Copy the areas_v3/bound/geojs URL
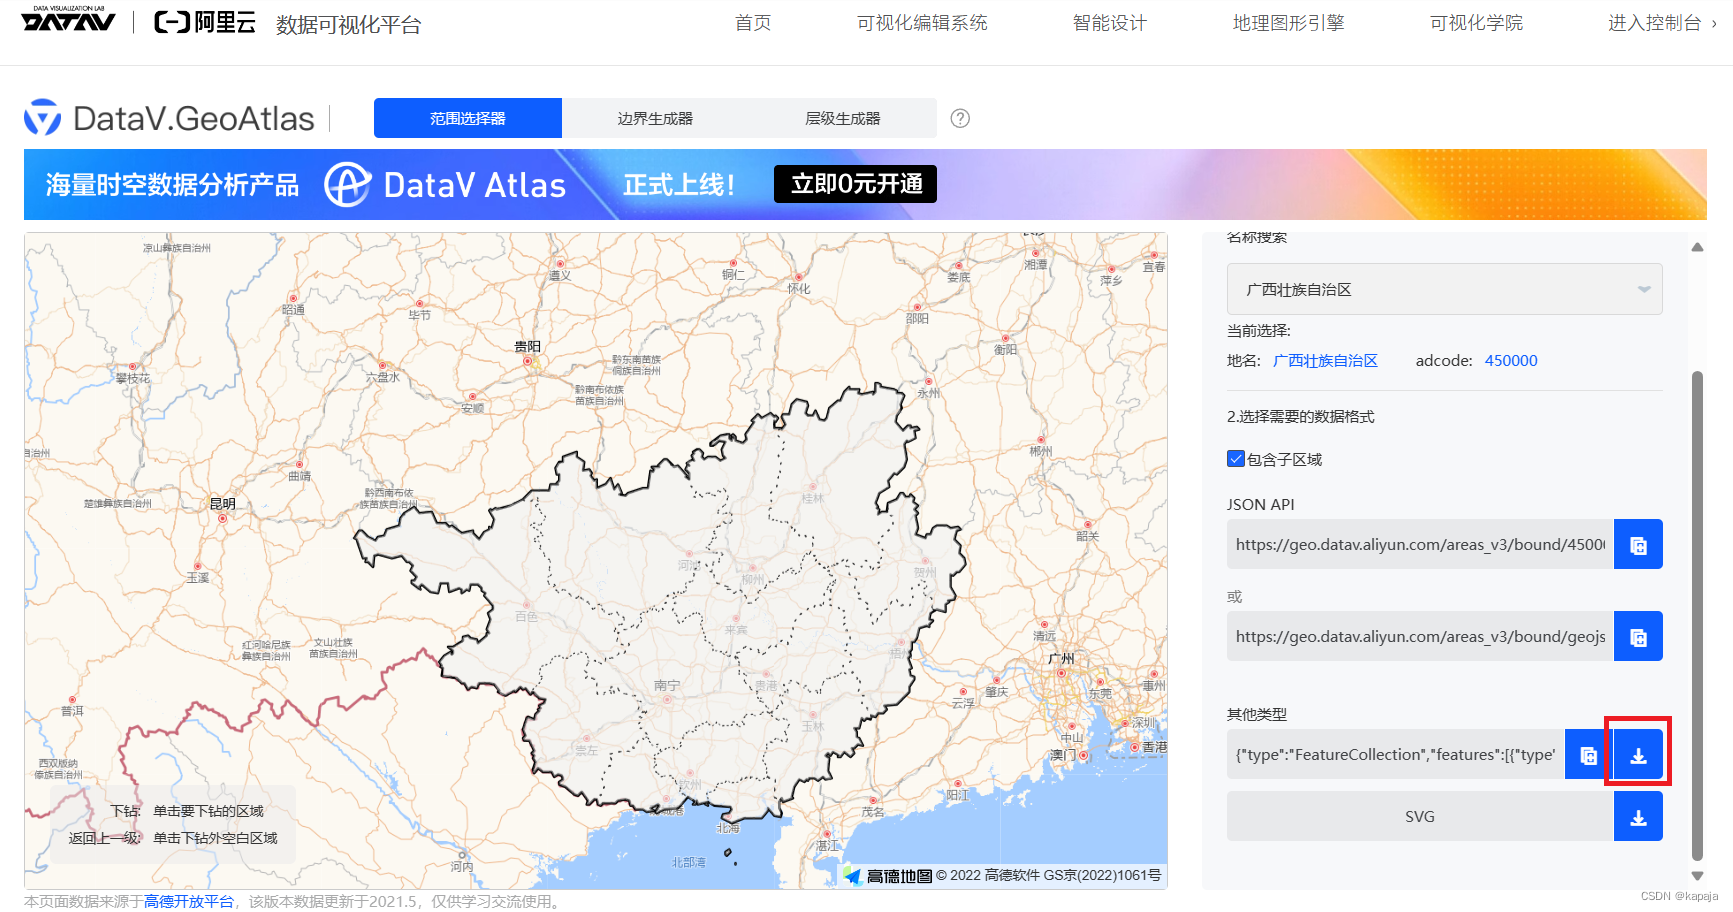 1638,636
